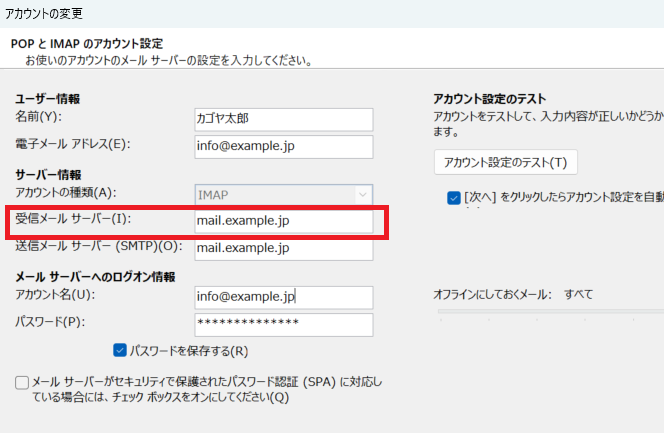Click the パスワード(P) password field

(x=284, y=324)
